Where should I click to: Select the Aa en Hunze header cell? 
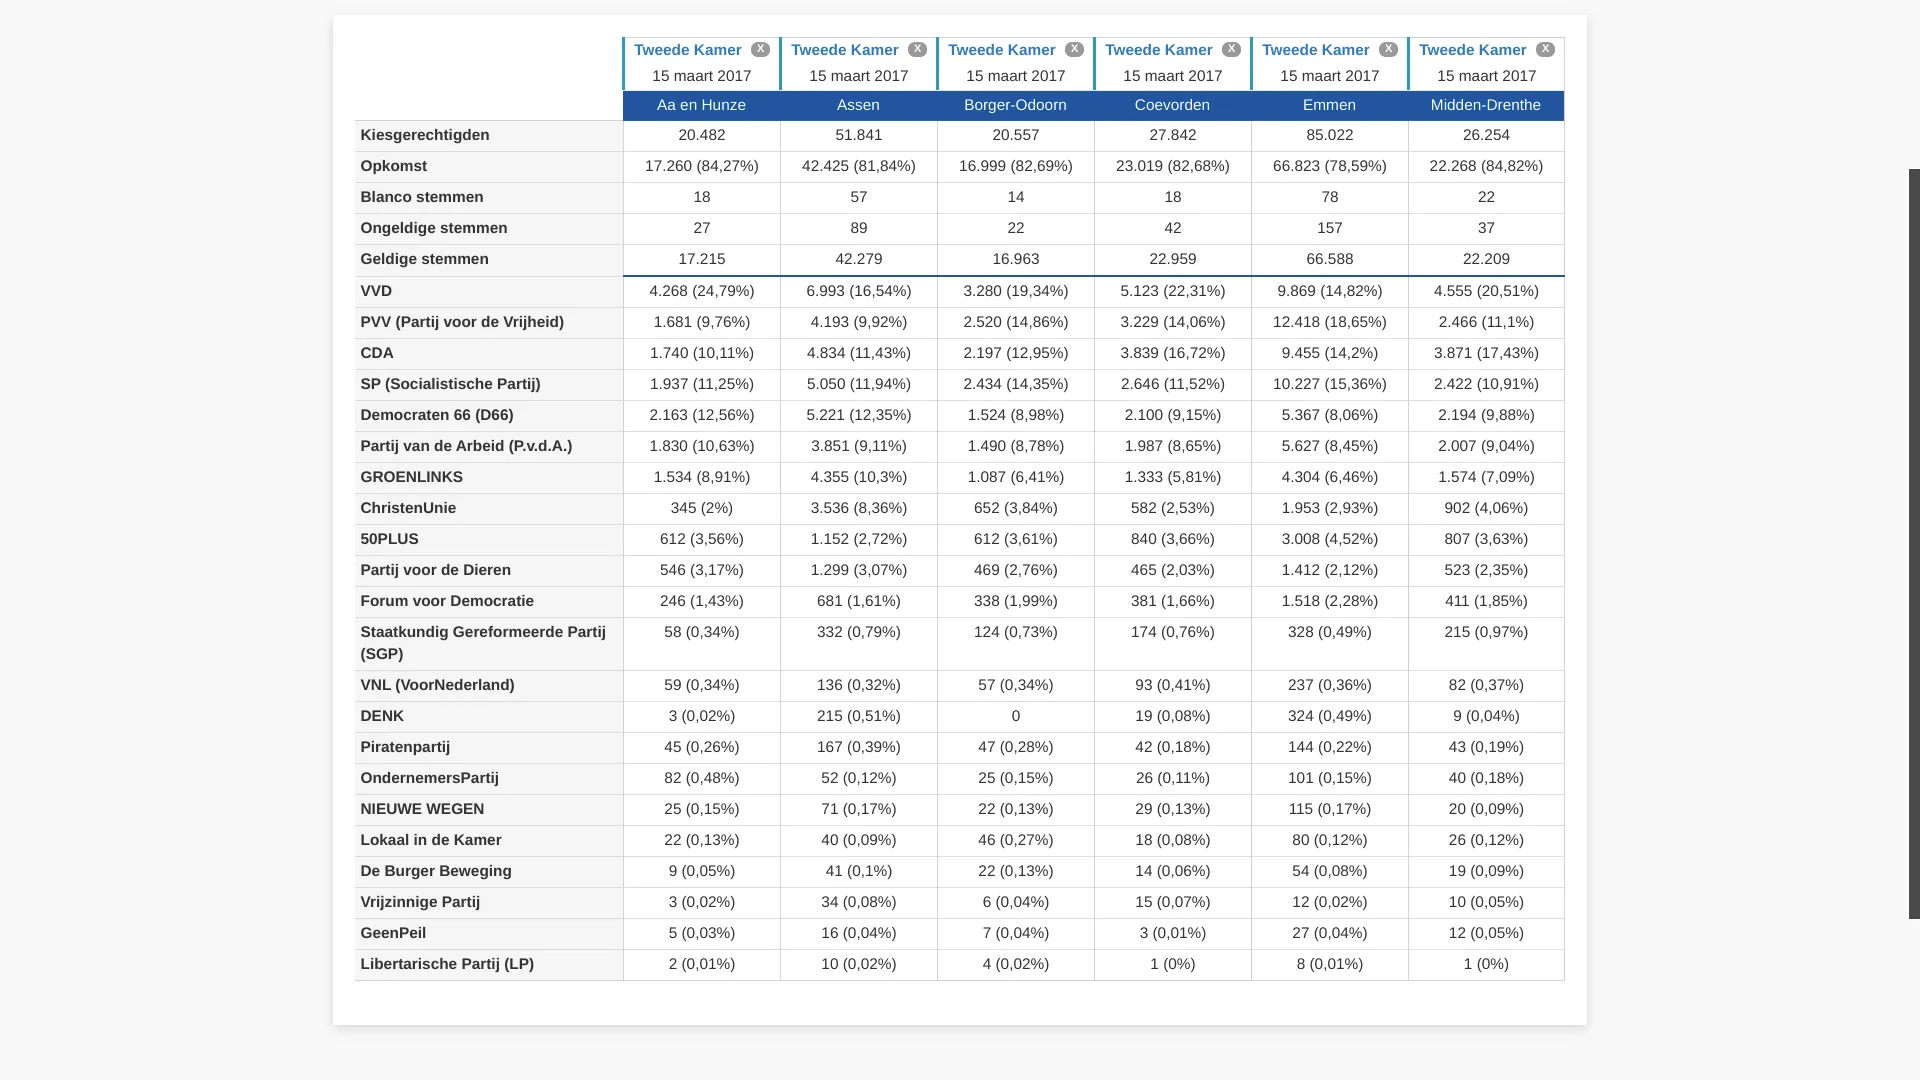point(701,105)
